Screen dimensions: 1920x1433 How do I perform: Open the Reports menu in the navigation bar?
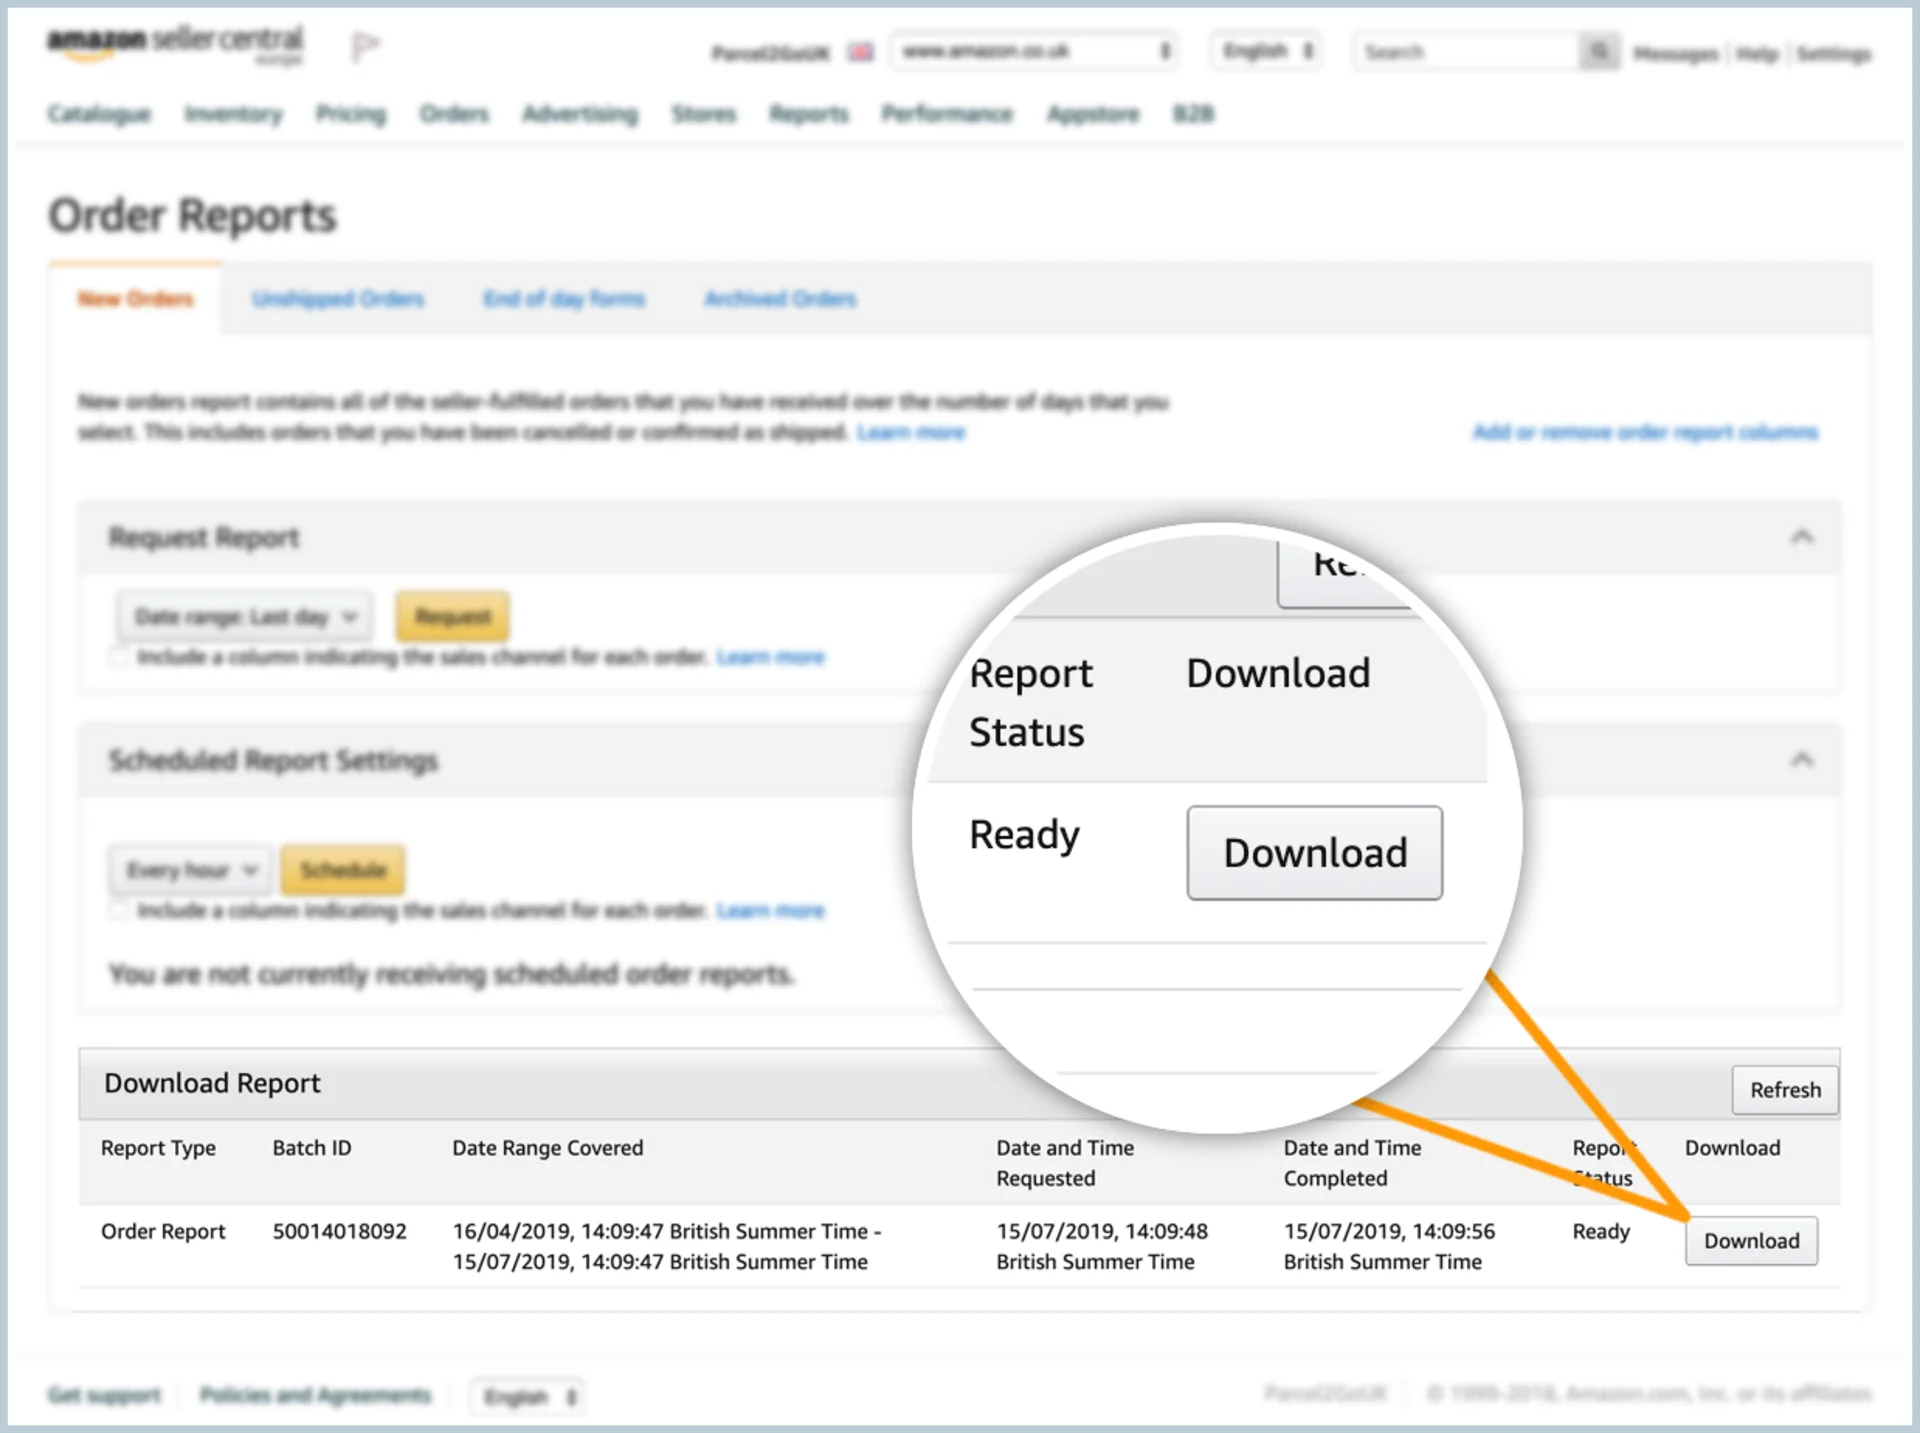tap(809, 113)
